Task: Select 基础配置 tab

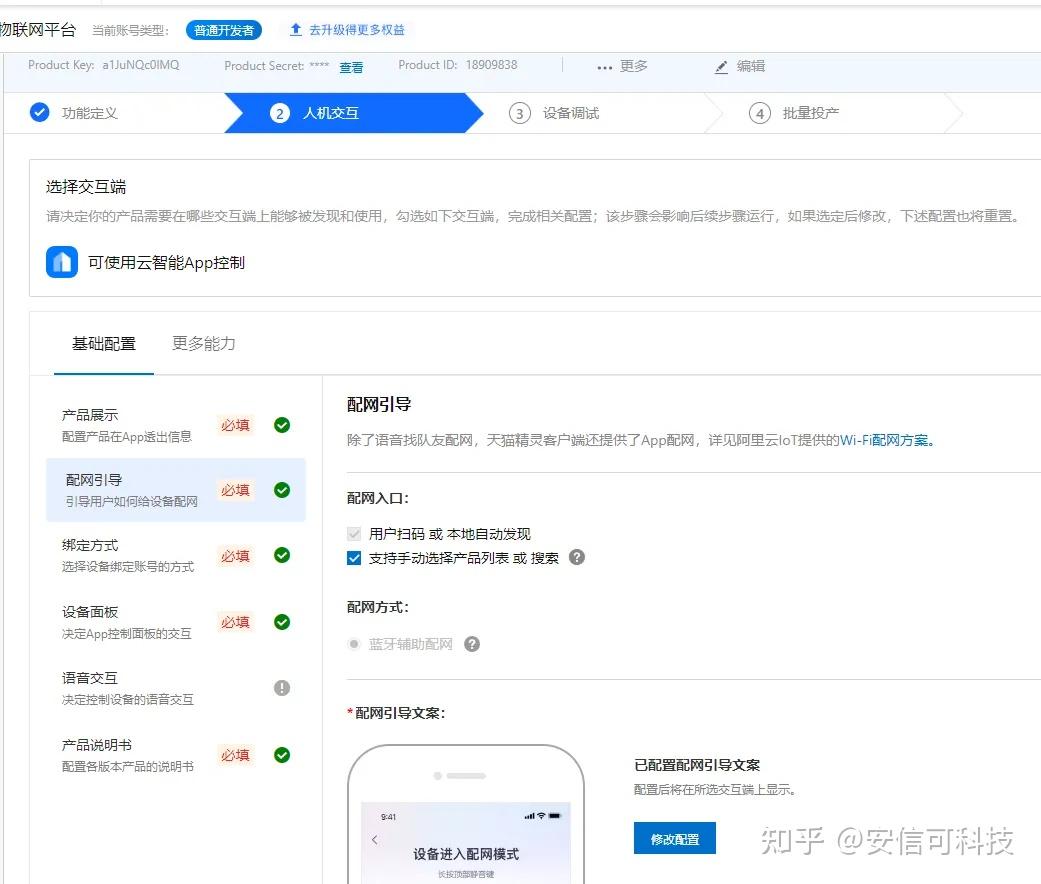Action: tap(104, 344)
